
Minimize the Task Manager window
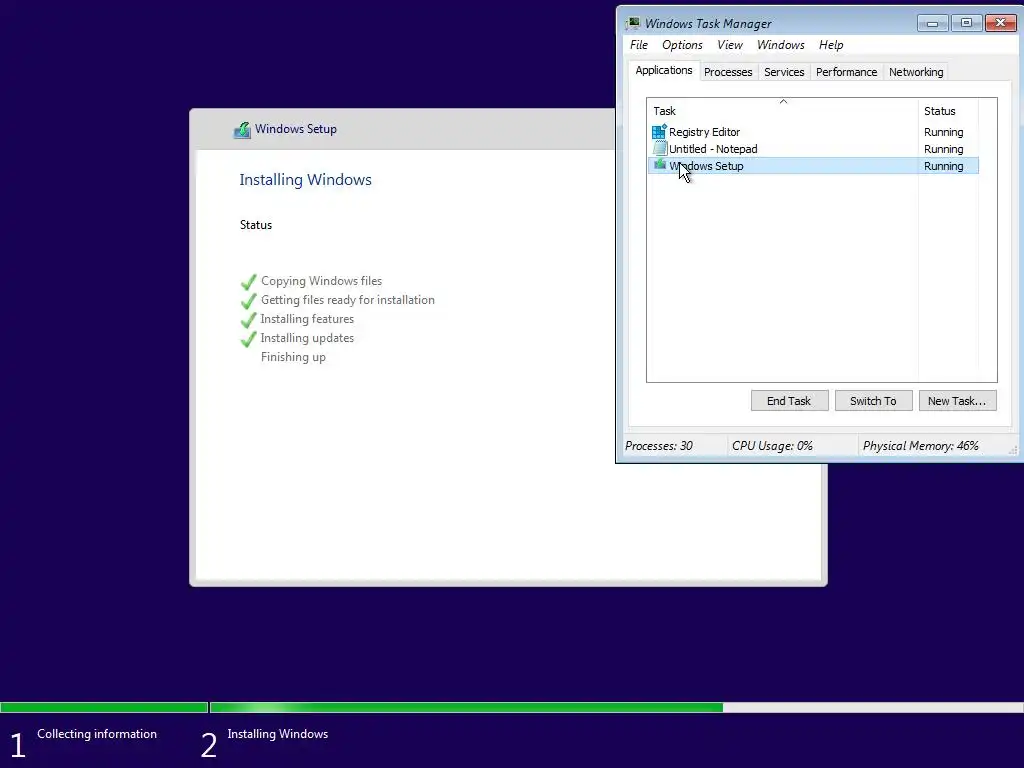[x=932, y=24]
